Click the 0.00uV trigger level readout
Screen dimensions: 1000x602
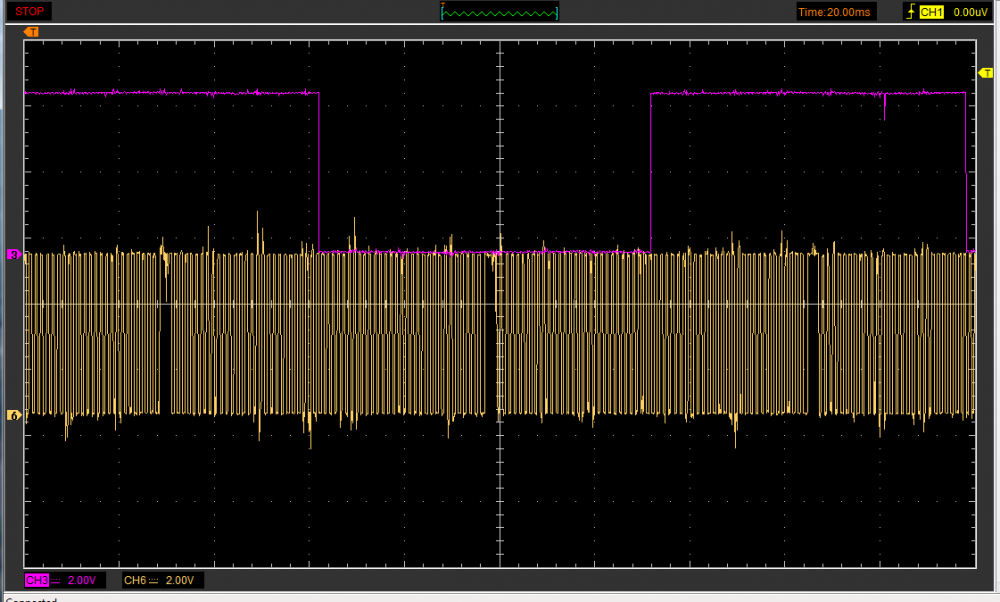[x=969, y=12]
